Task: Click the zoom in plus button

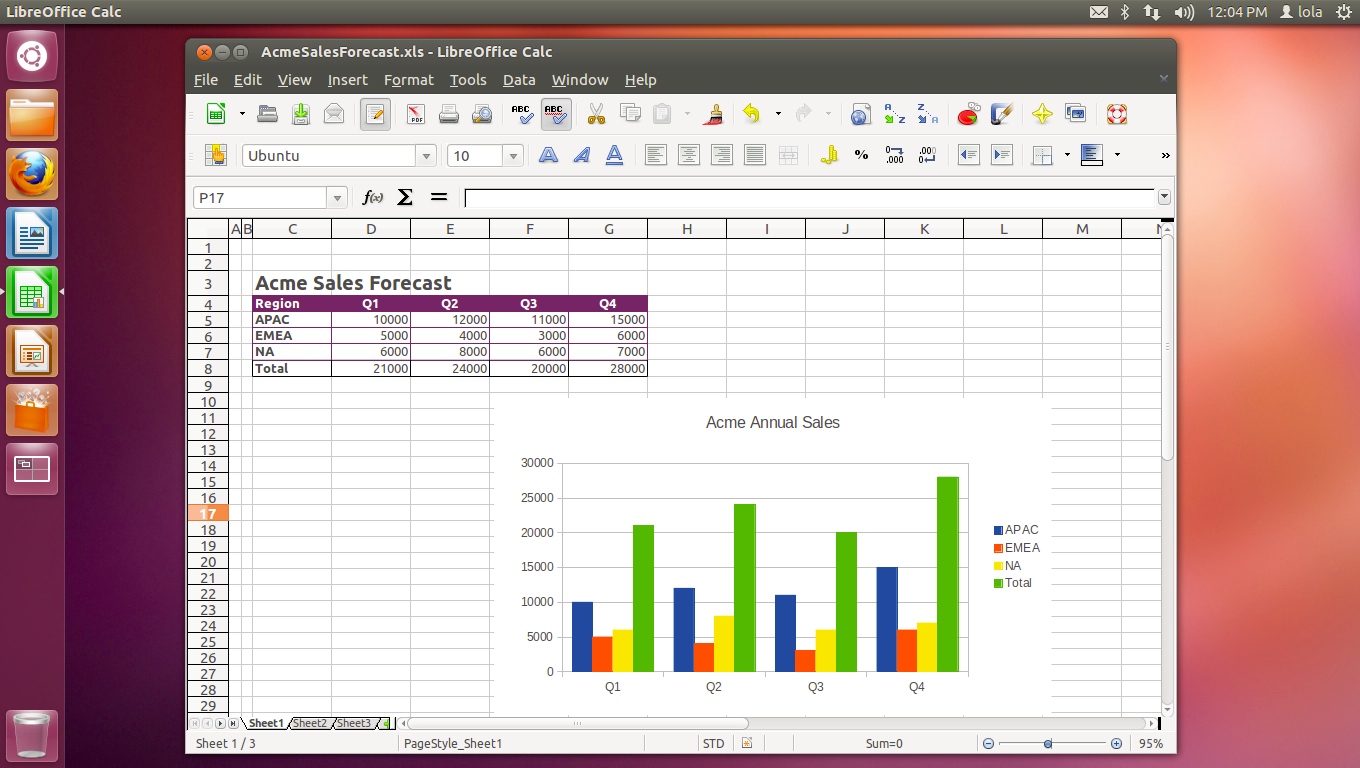Action: (1116, 743)
